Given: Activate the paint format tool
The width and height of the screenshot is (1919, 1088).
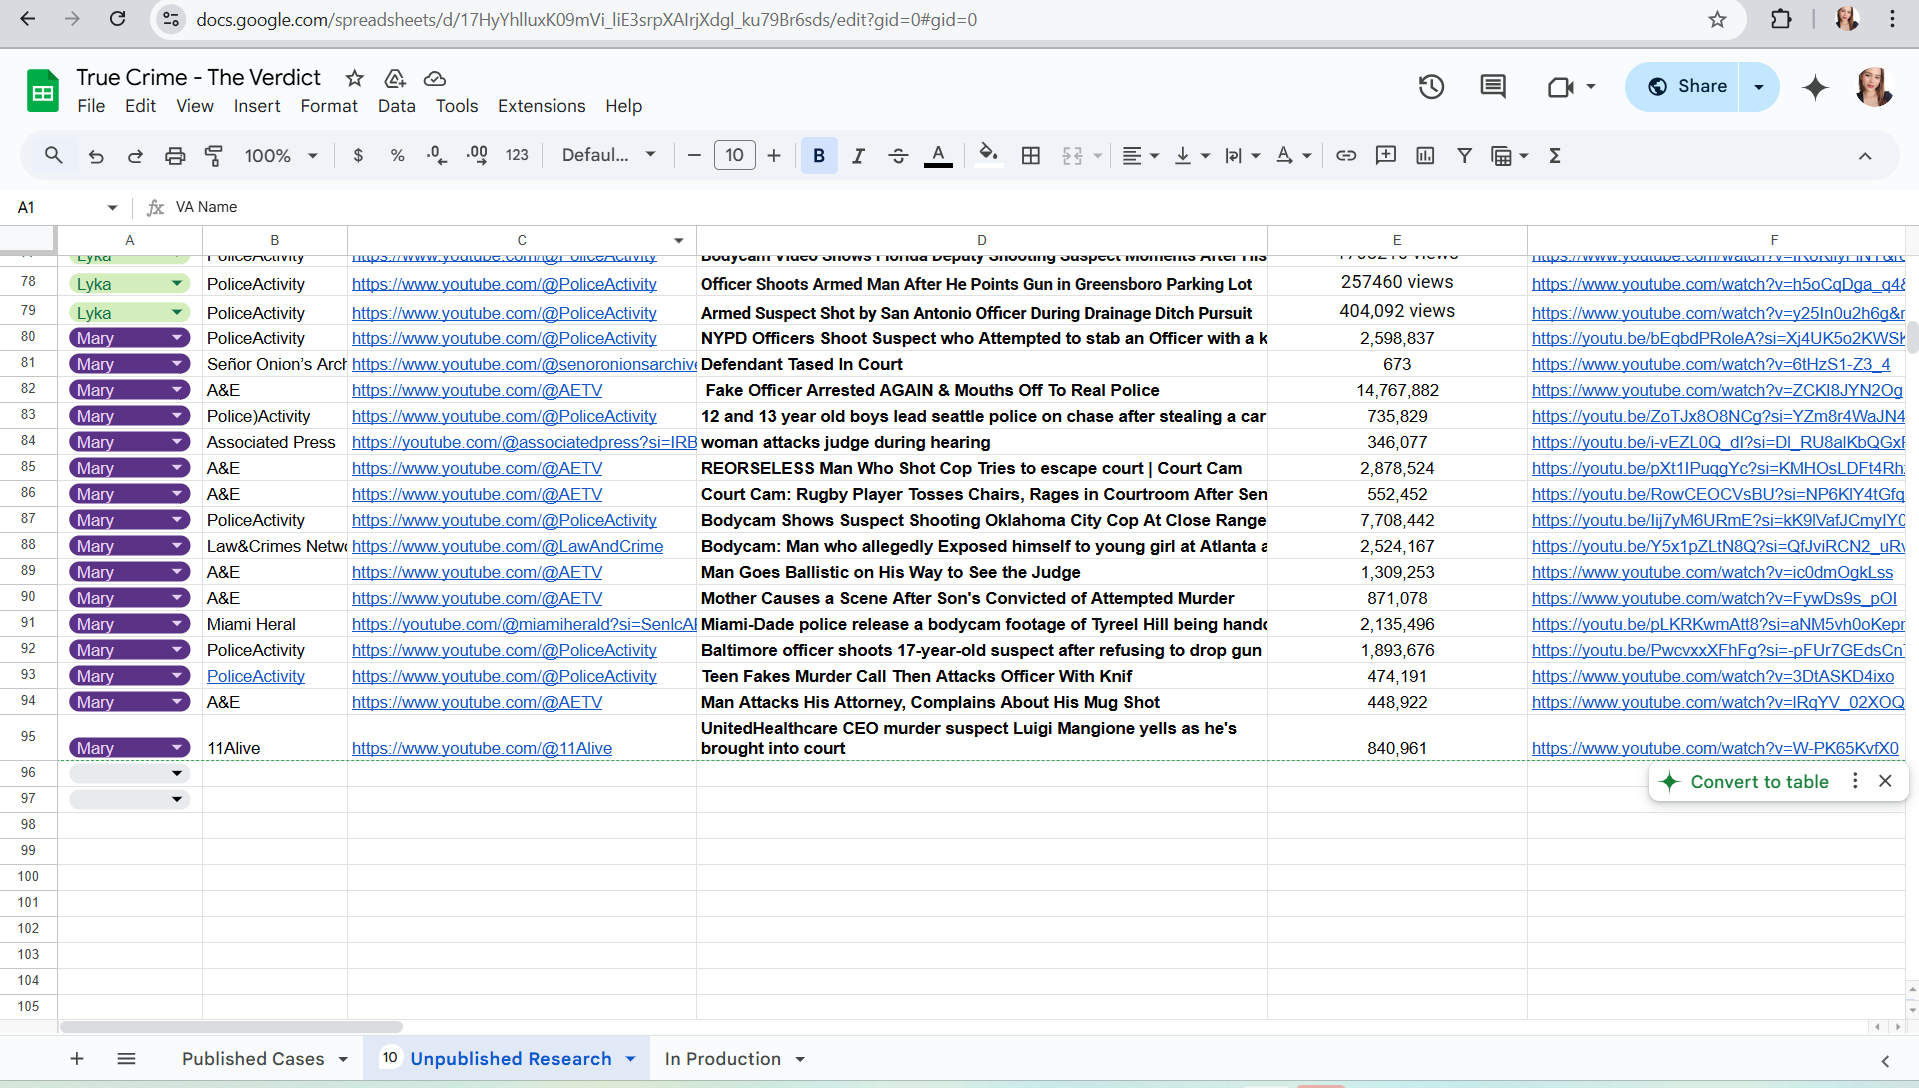Looking at the screenshot, I should (214, 155).
